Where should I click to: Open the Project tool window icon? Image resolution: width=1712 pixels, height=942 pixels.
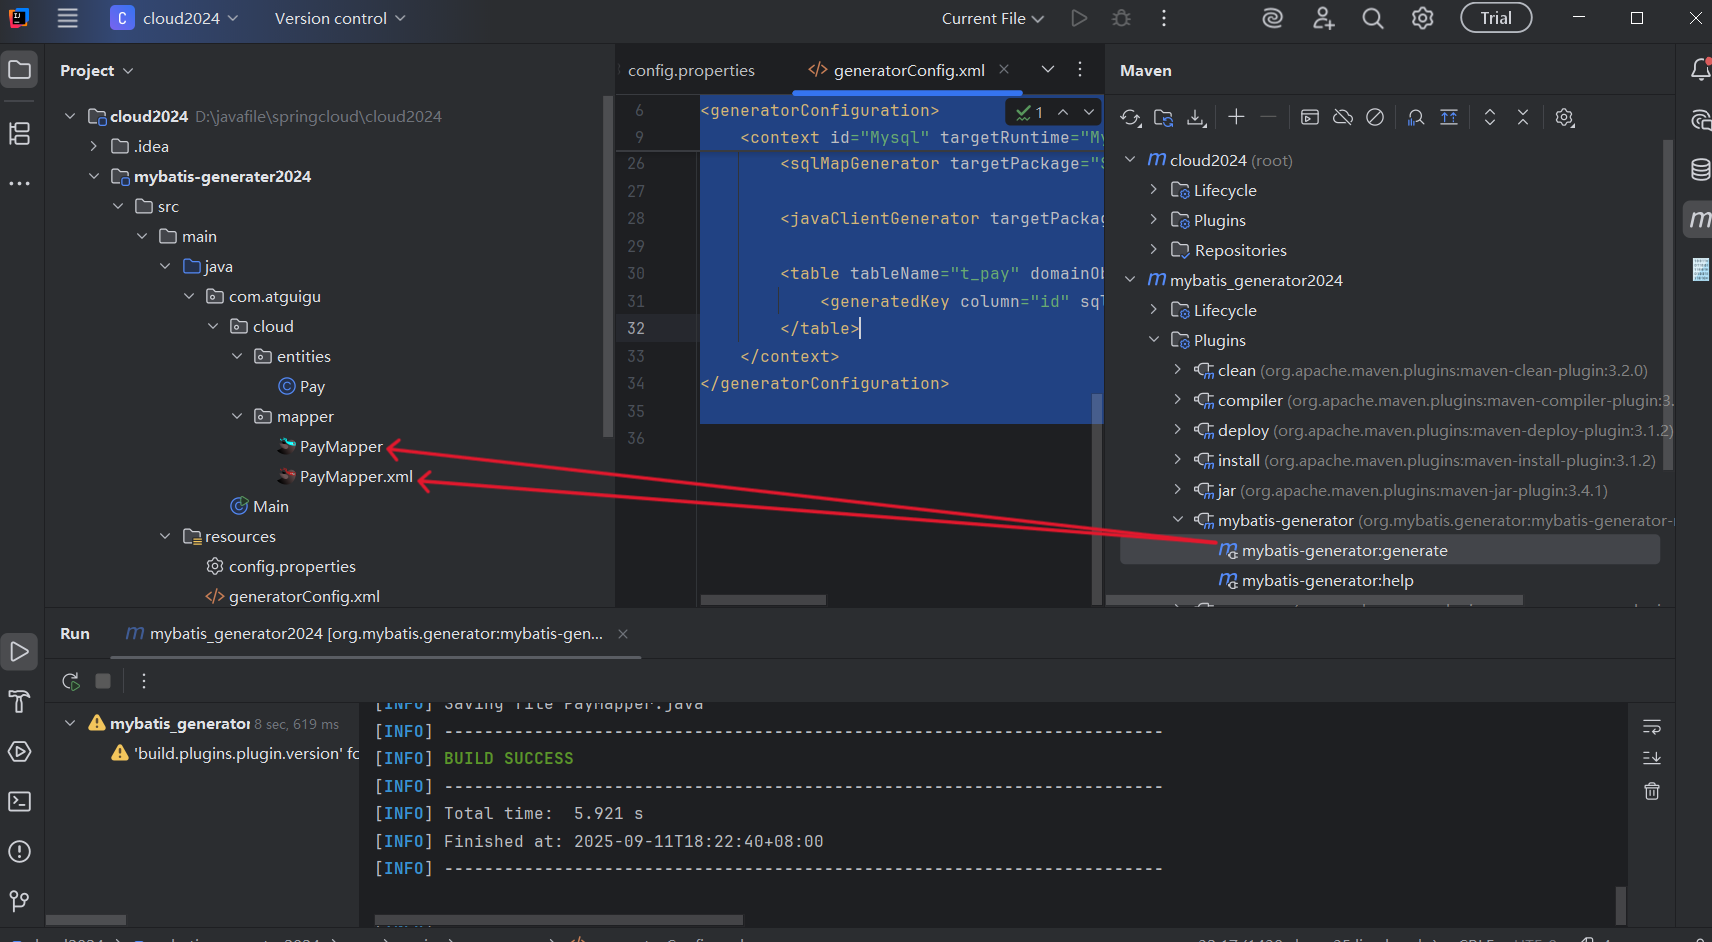pos(19,70)
